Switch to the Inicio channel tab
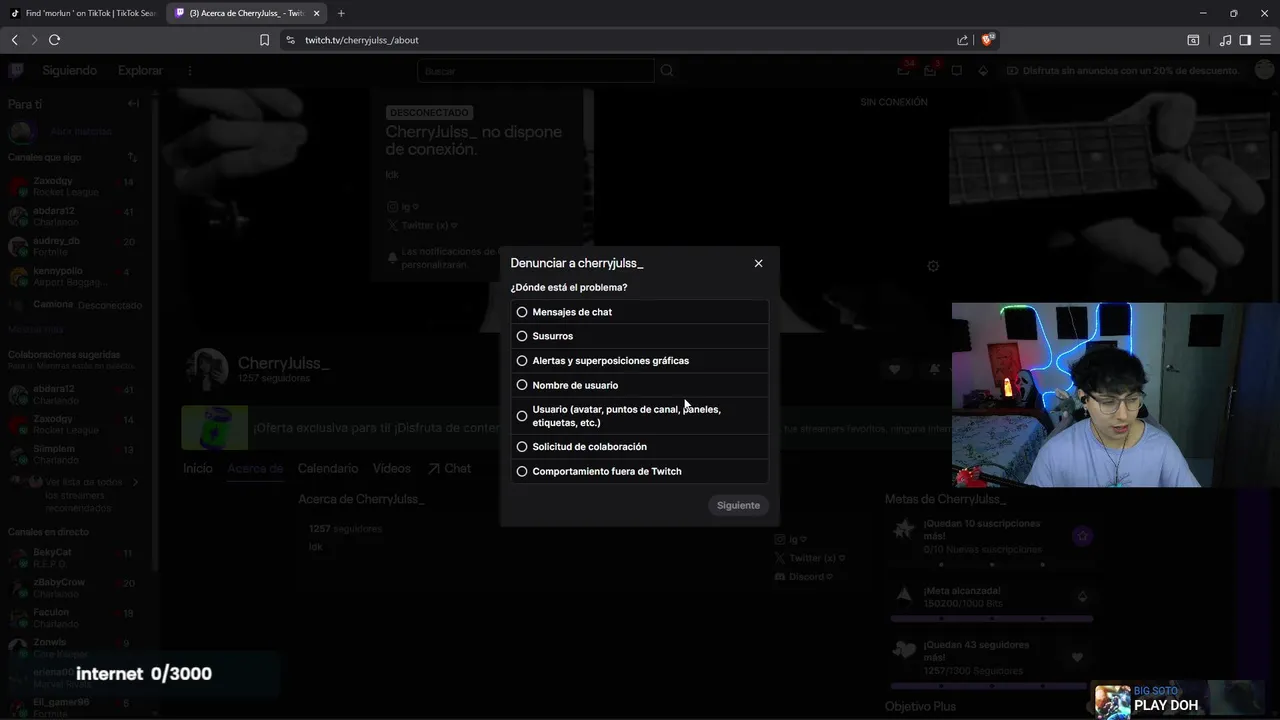This screenshot has width=1280, height=720. pyautogui.click(x=198, y=468)
